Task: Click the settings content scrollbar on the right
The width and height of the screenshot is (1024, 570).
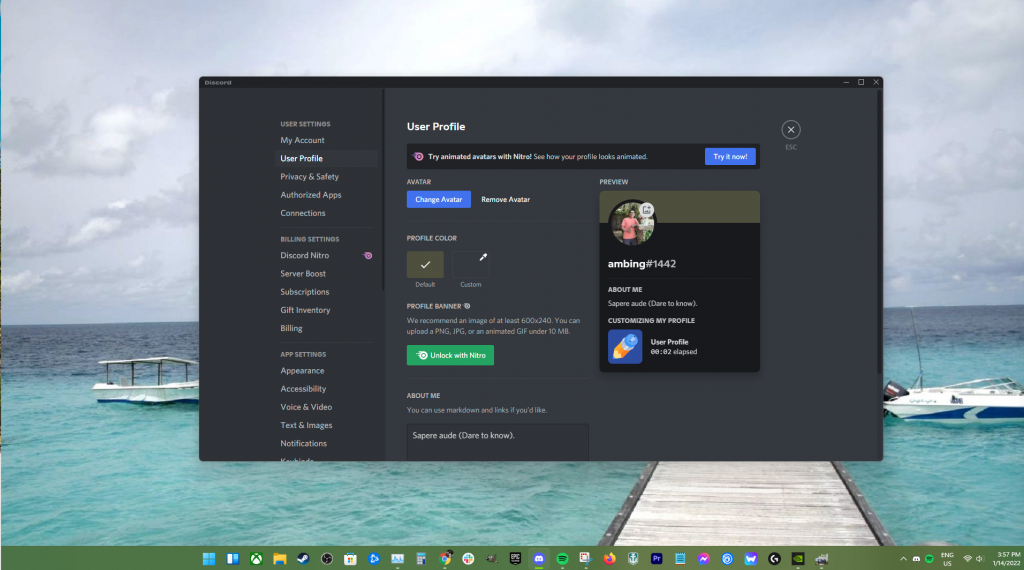Action: click(x=879, y=232)
